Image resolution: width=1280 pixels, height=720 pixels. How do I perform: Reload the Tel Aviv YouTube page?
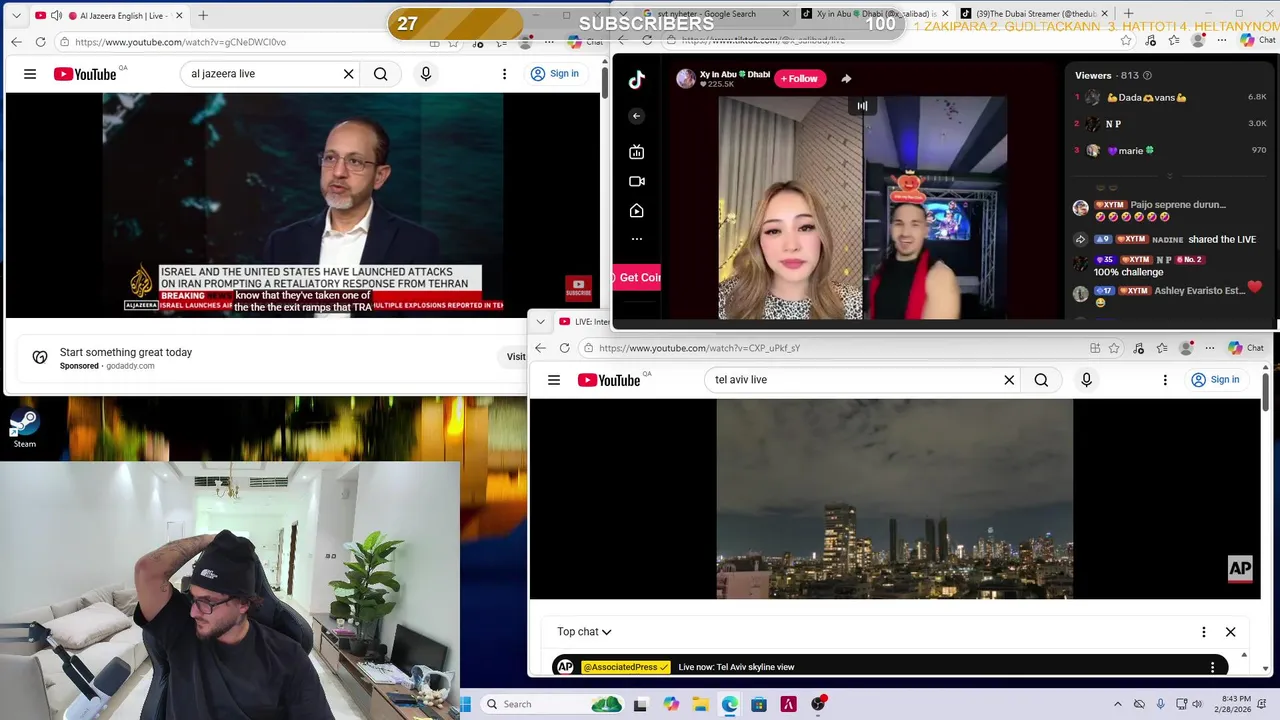(564, 348)
